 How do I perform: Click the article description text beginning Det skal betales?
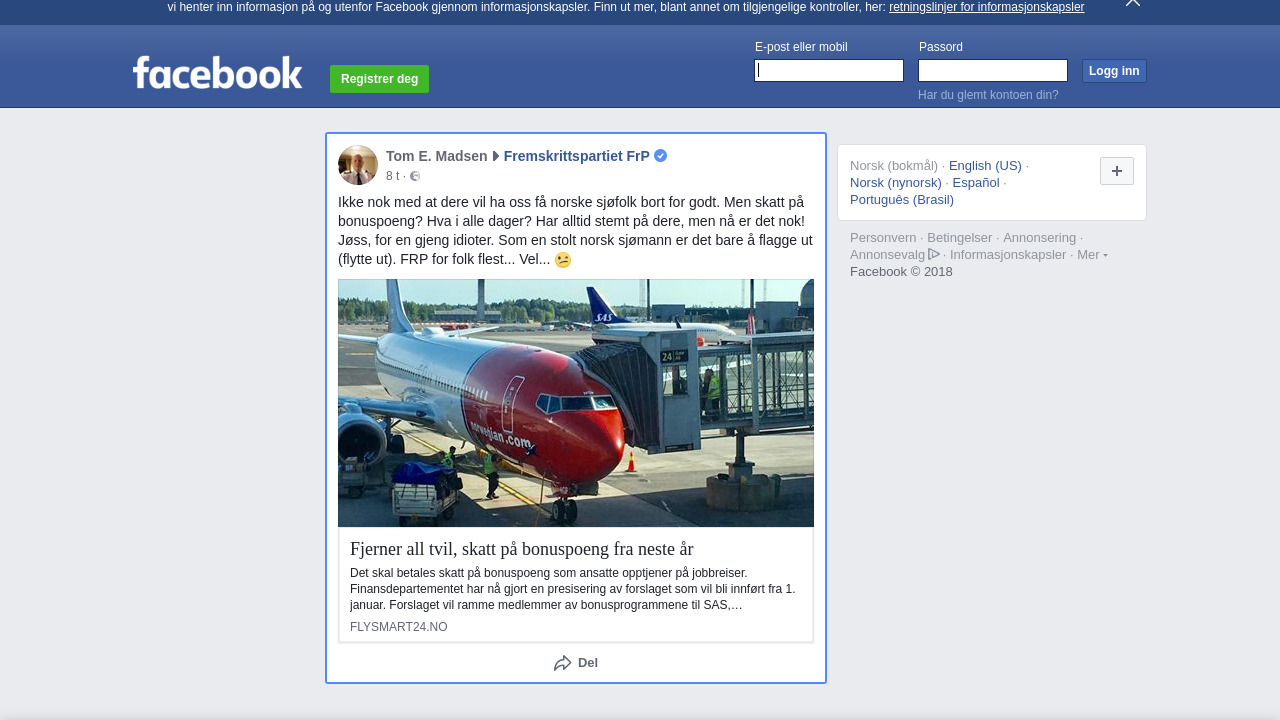coord(573,589)
